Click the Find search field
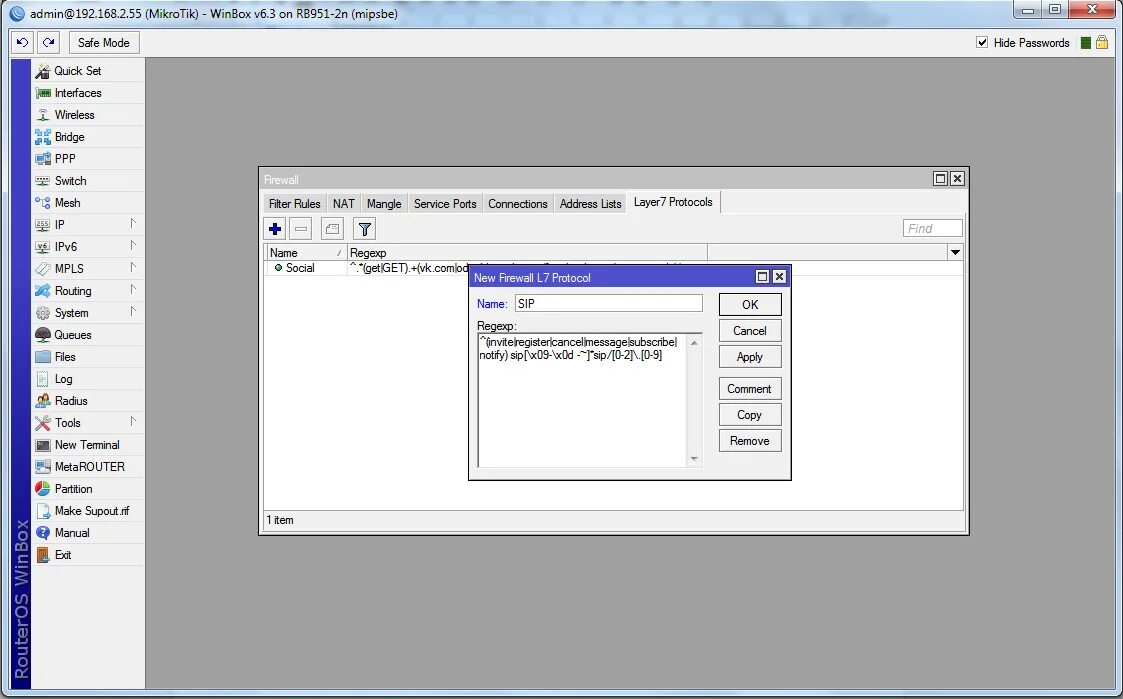This screenshot has height=699, width=1123. pyautogui.click(x=932, y=228)
